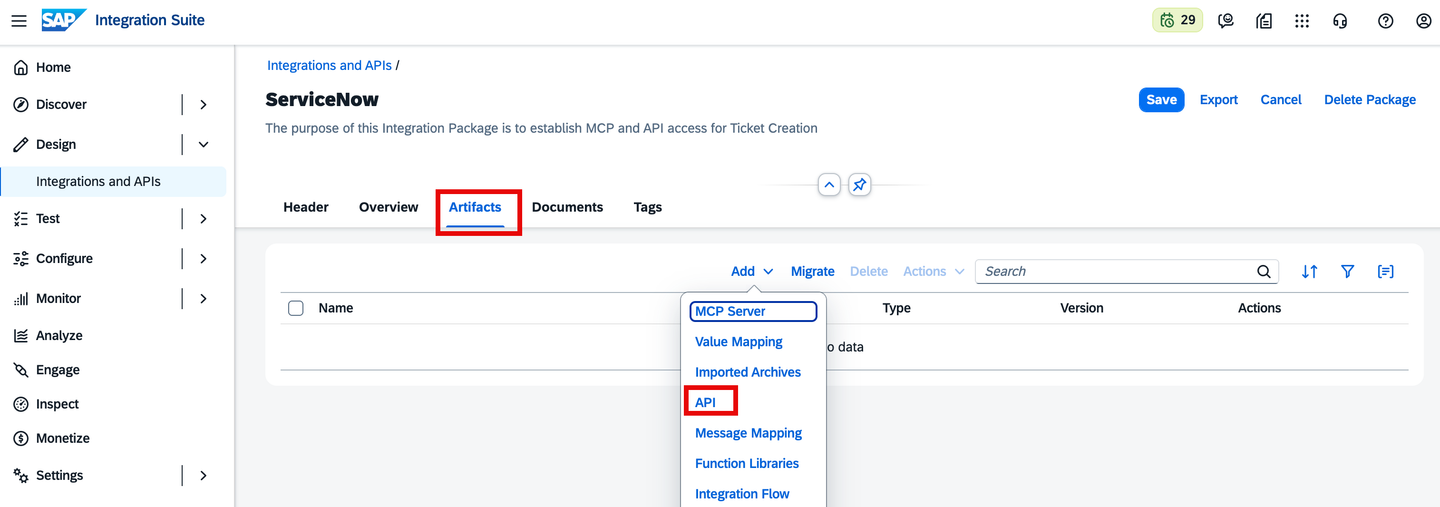
Task: Open the Add dropdown menu
Action: 752,271
